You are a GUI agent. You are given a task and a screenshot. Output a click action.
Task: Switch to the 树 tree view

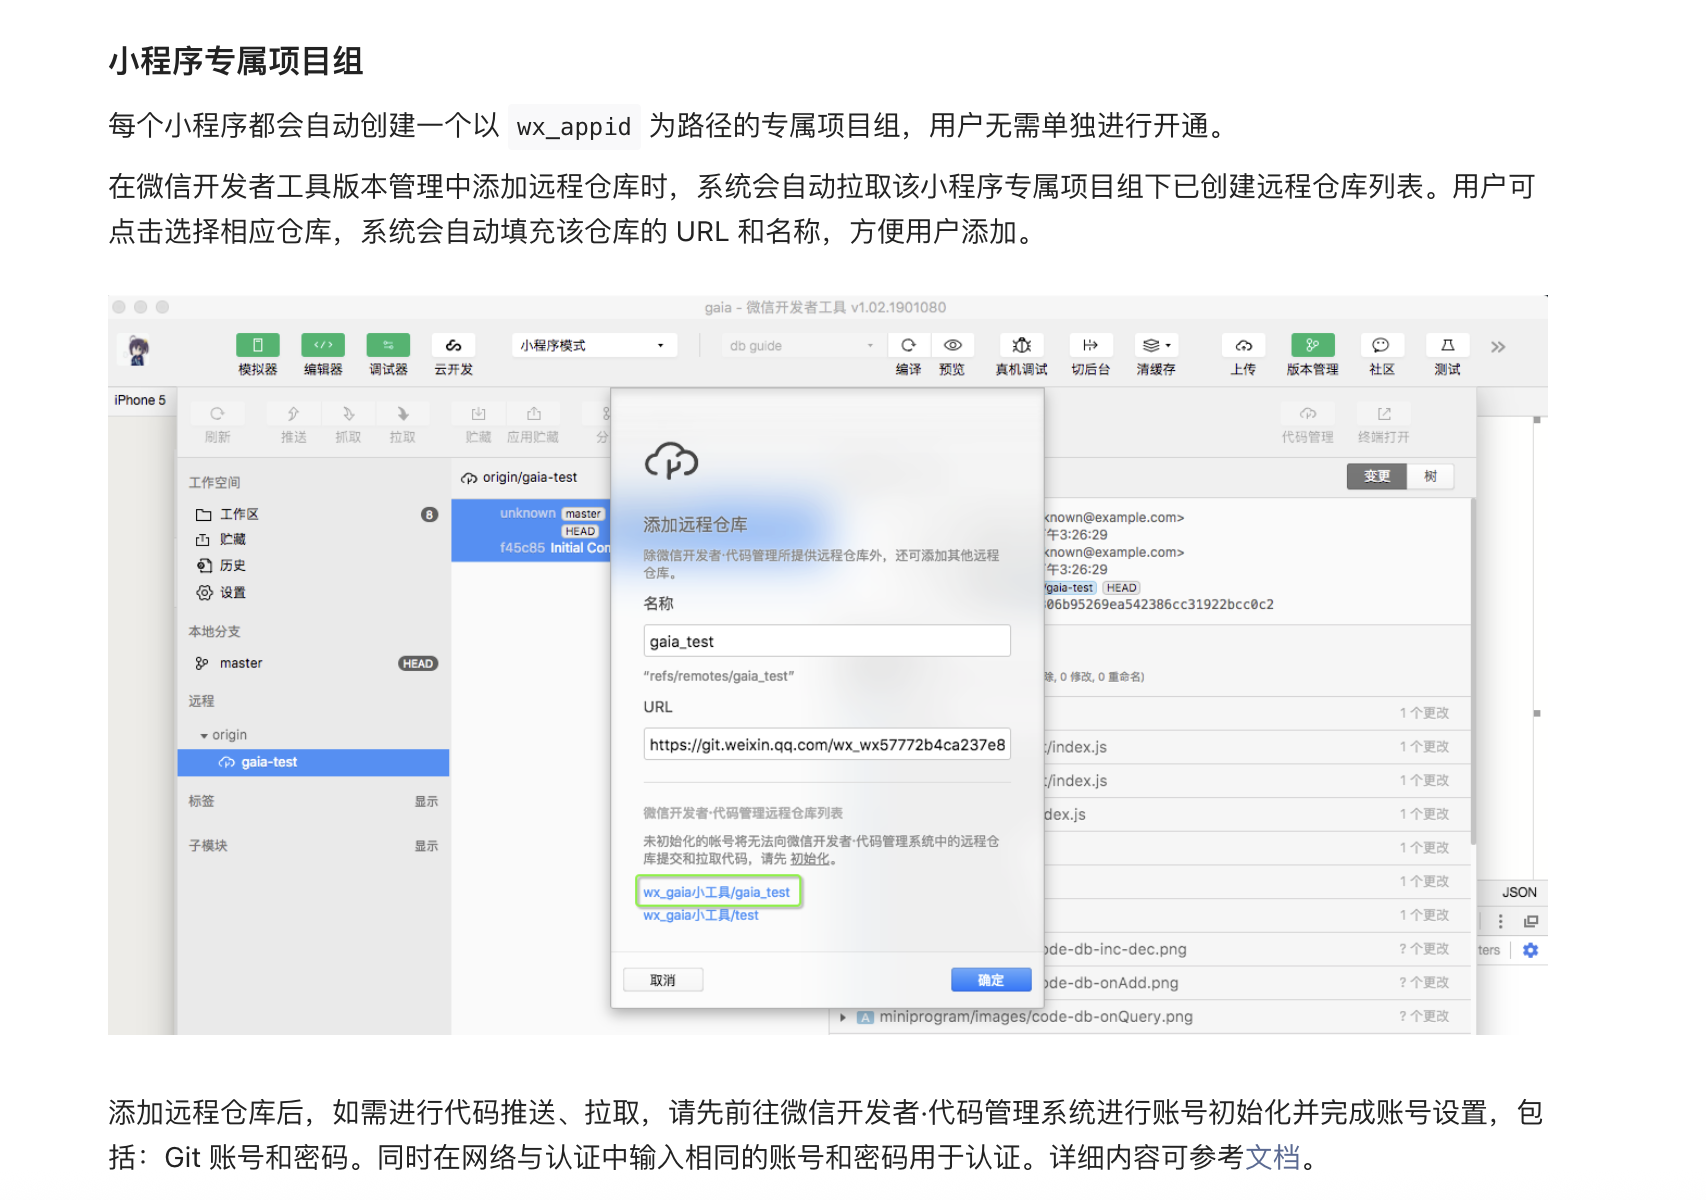(x=1431, y=476)
